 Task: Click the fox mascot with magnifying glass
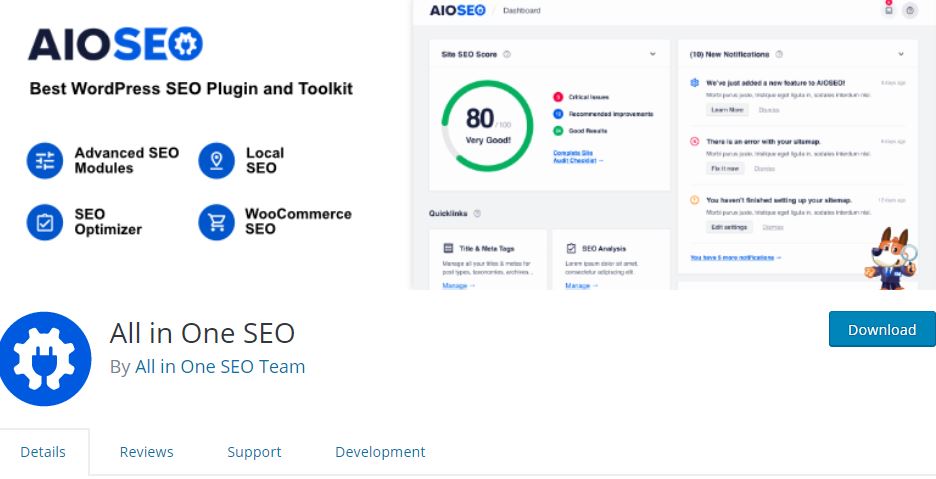[891, 258]
